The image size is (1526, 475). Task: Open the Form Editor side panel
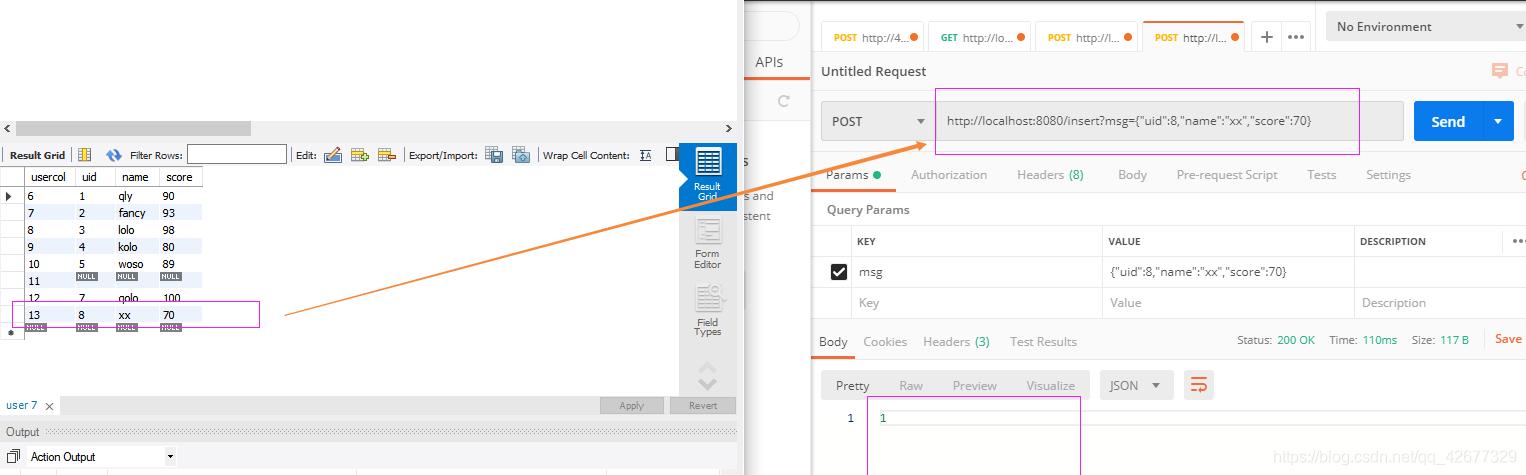(x=707, y=244)
